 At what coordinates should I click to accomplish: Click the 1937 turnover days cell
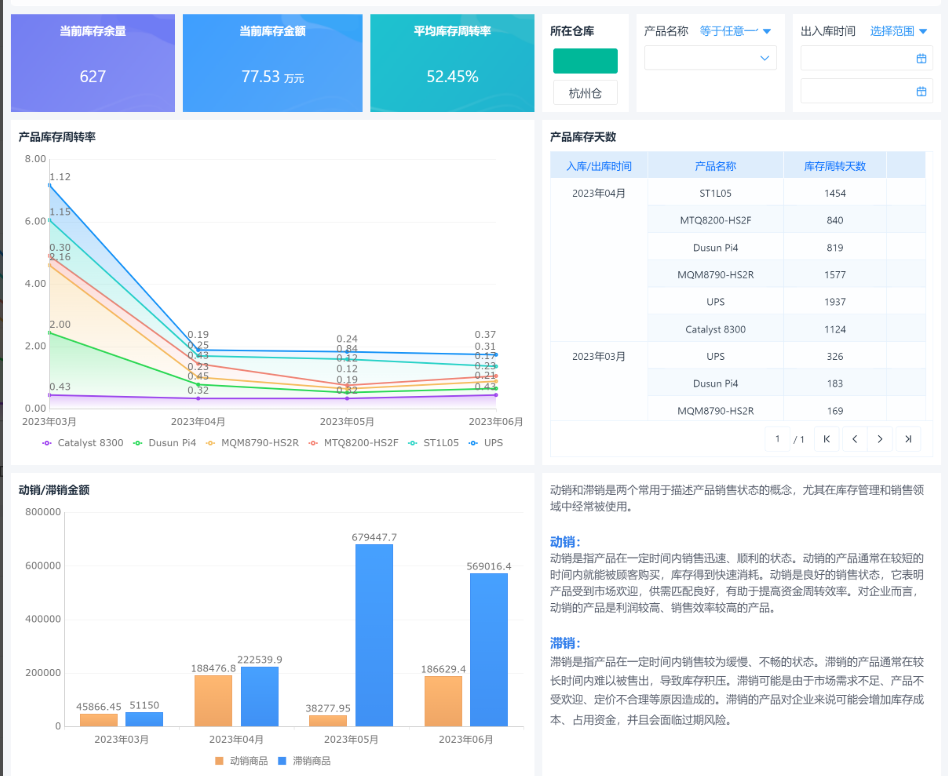(835, 302)
